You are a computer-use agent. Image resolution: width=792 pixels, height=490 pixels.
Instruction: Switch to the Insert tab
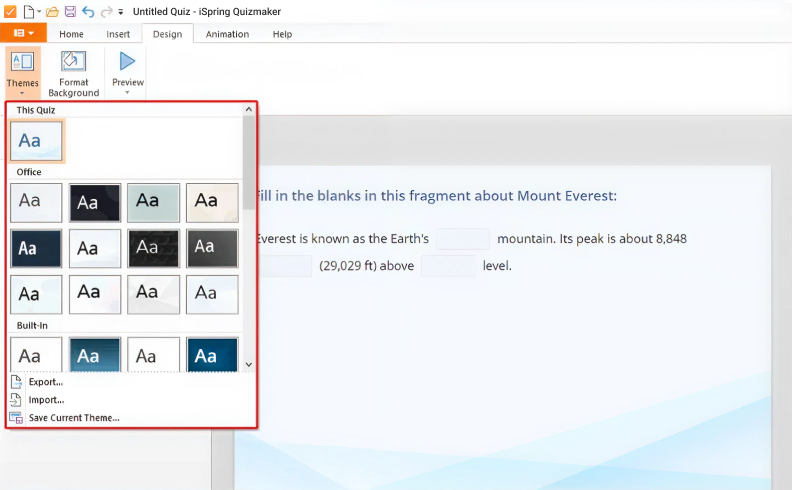coord(118,34)
